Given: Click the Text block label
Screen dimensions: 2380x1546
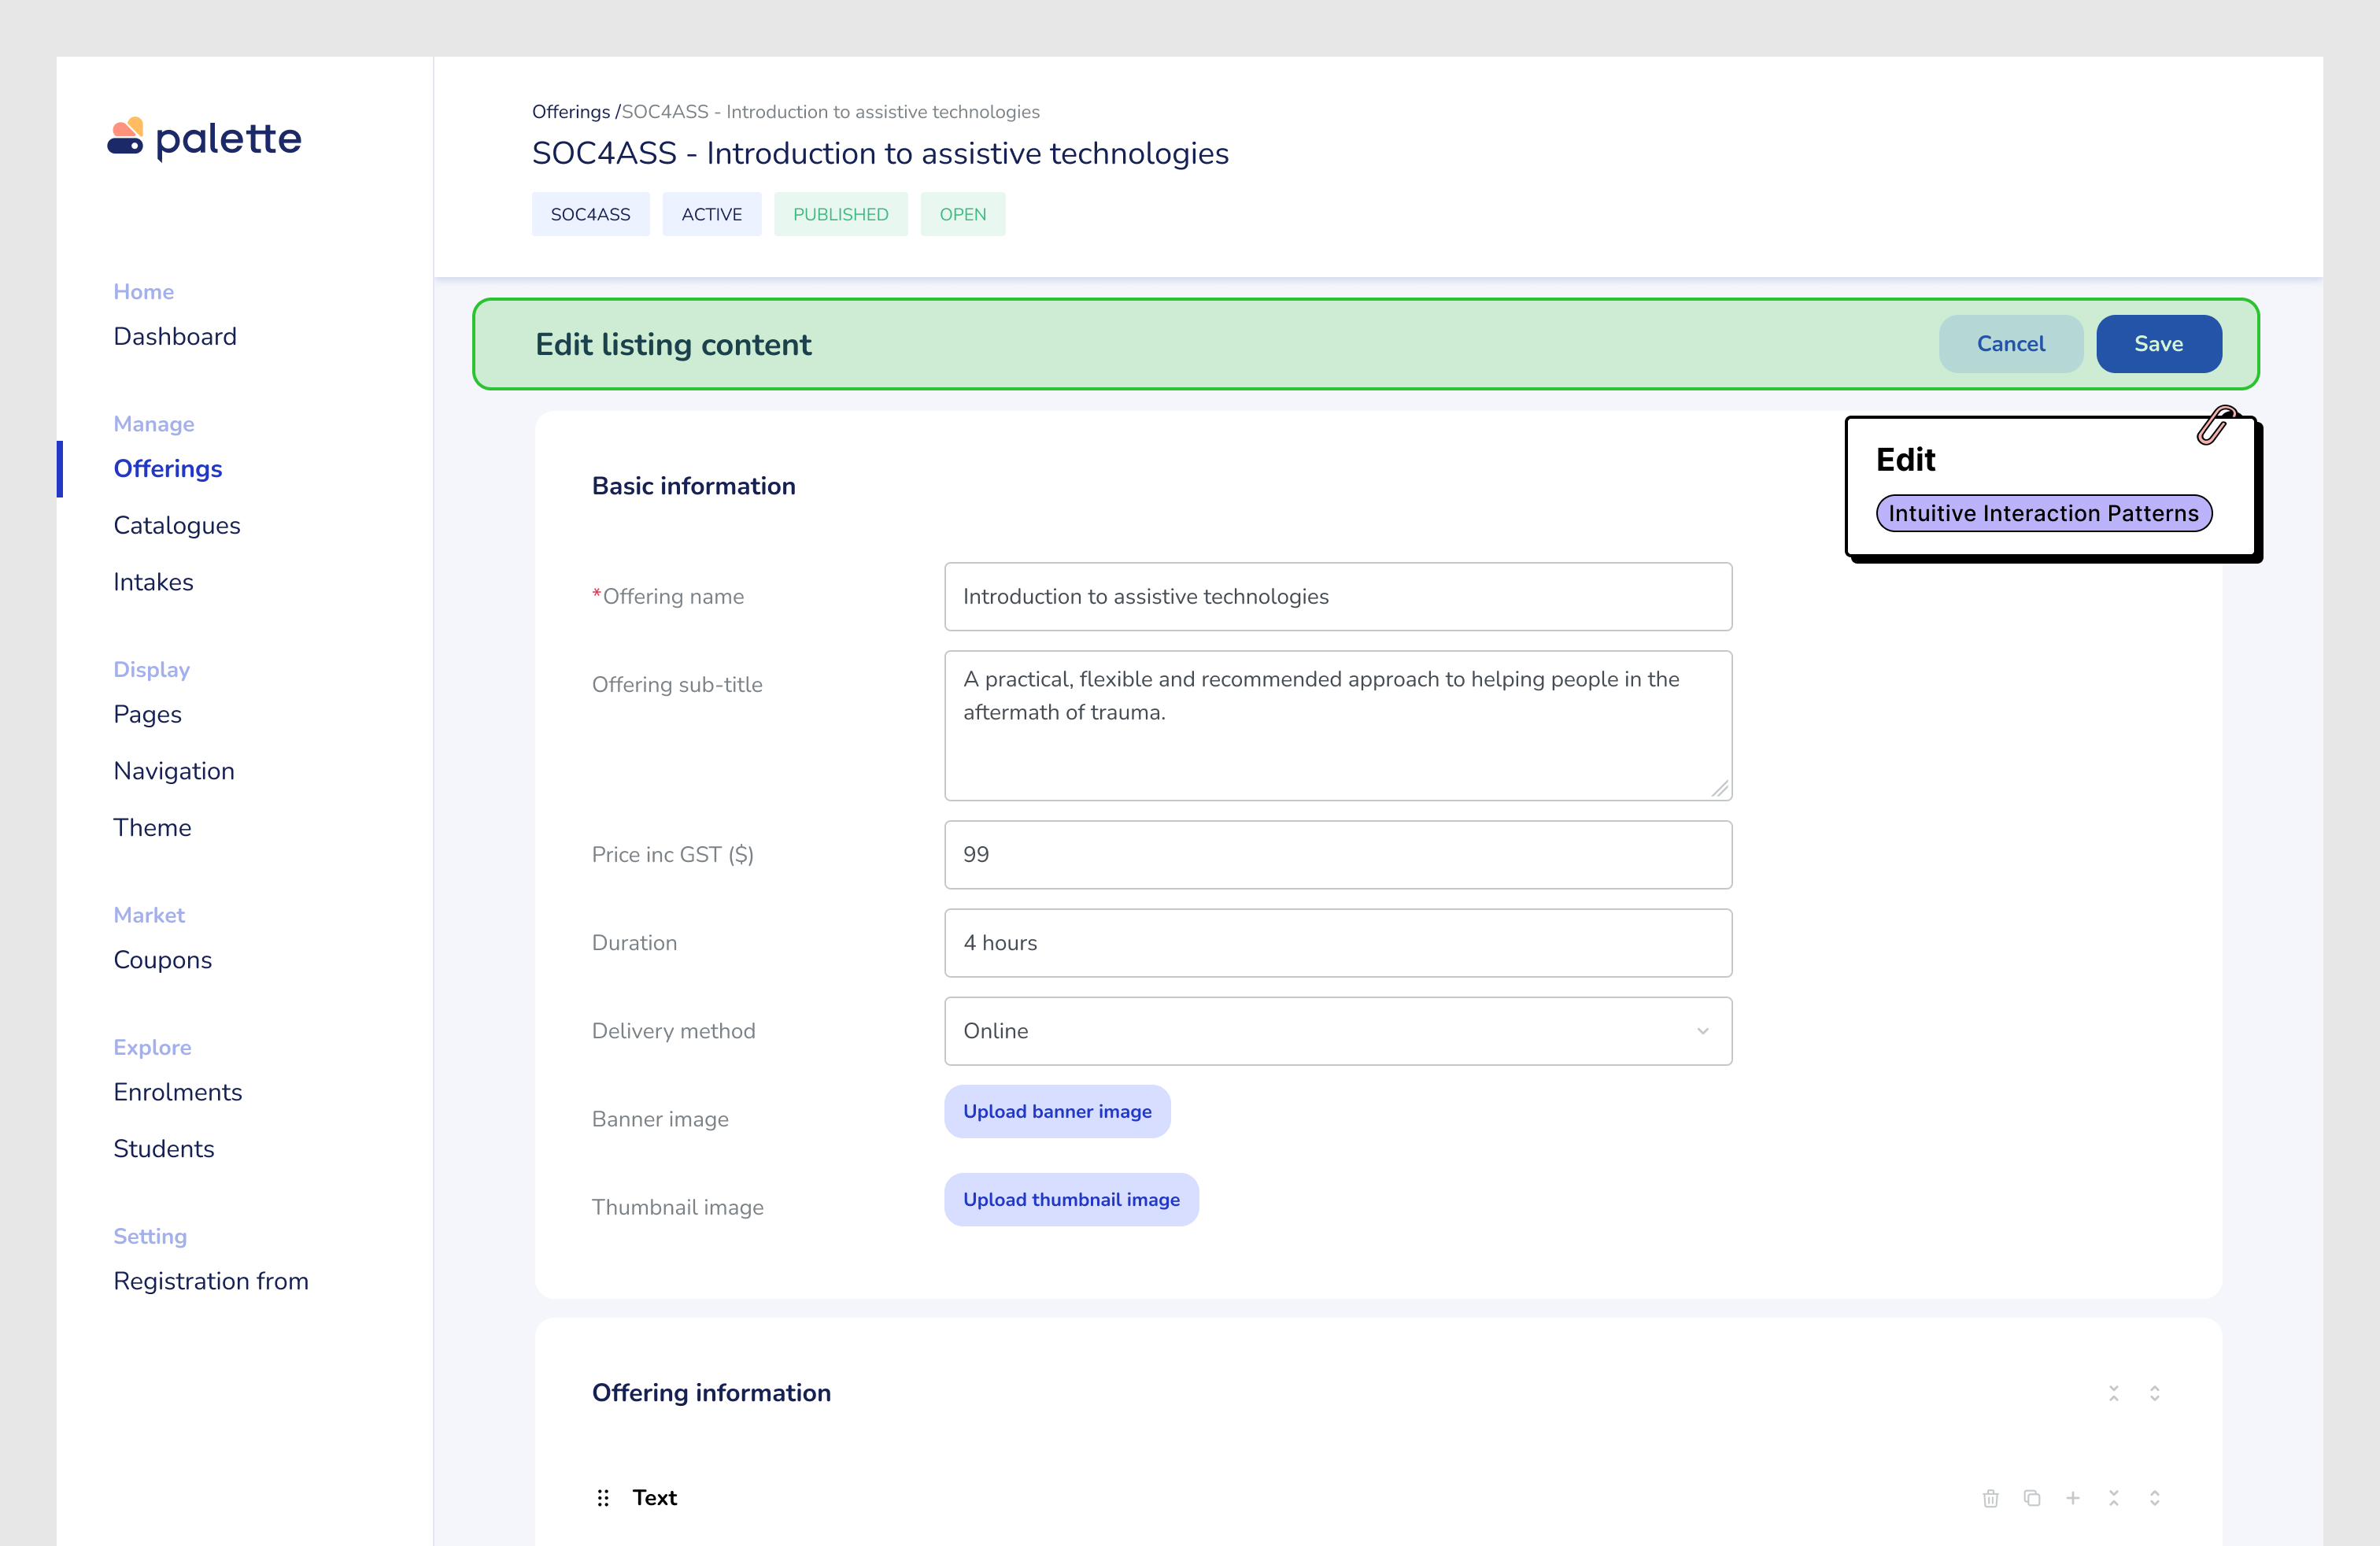Looking at the screenshot, I should pyautogui.click(x=654, y=1497).
